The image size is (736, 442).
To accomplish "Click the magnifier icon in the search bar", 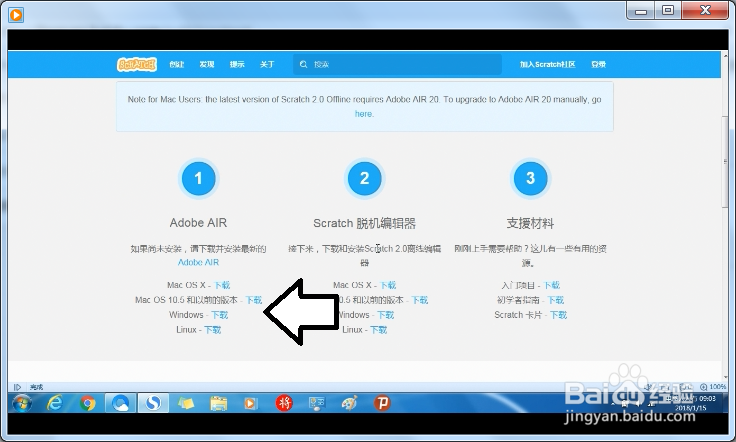I will (x=303, y=64).
